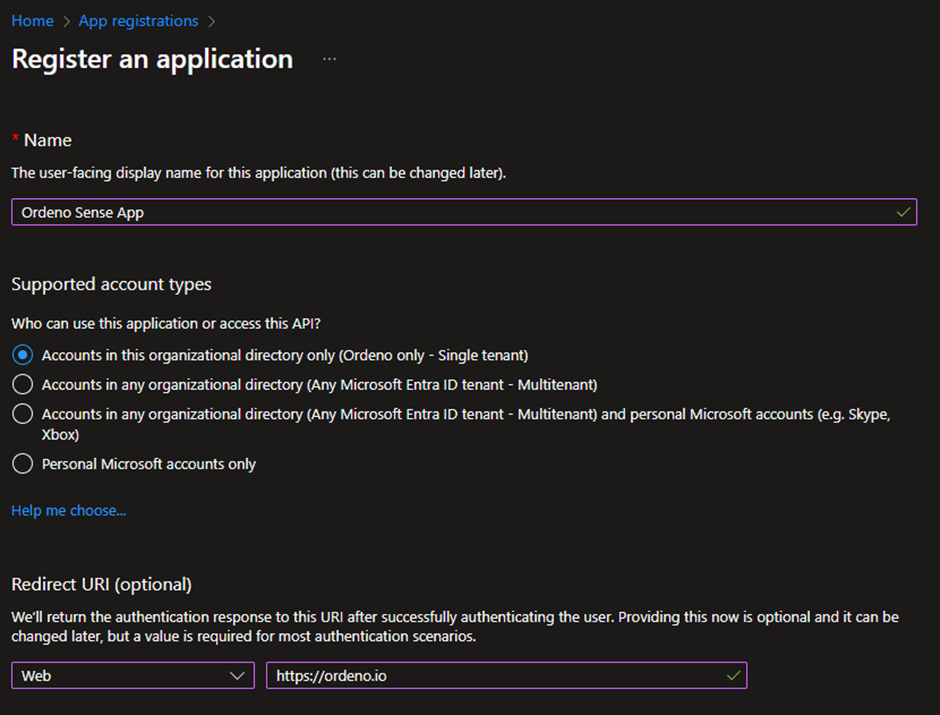
Task: Edit the application Name field
Action: pos(464,212)
